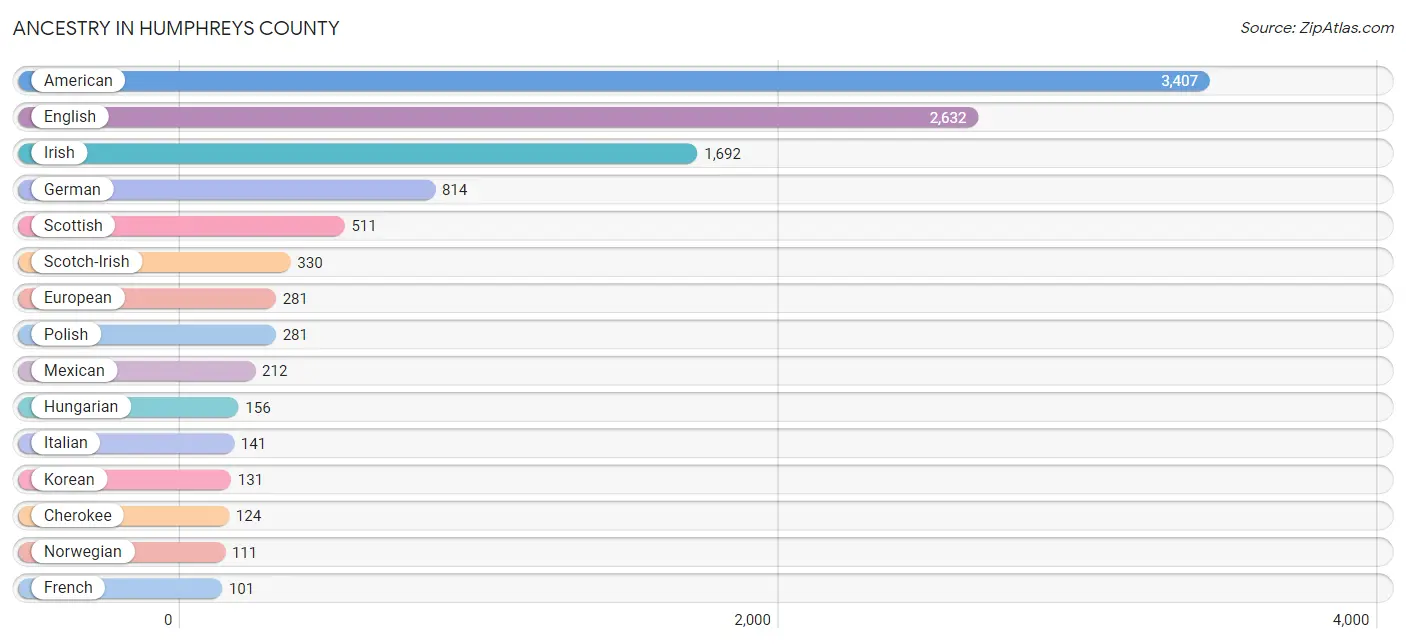Click the 'Hungarian' label
1406x644 pixels.
81,407
